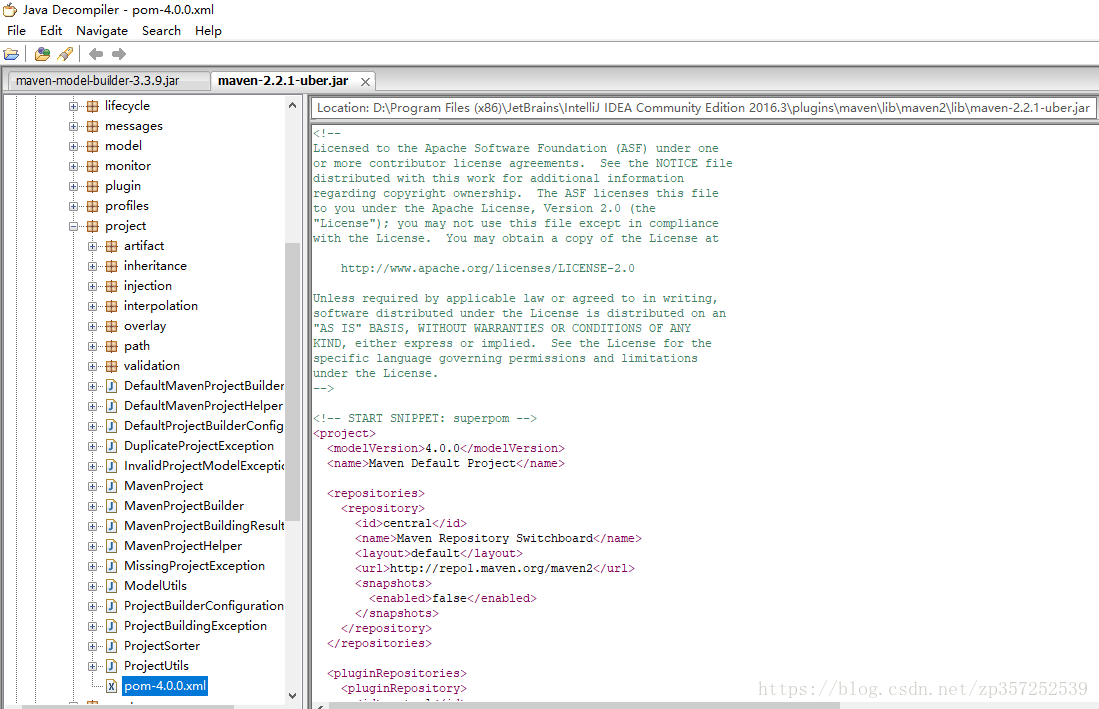This screenshot has width=1099, height=709.
Task: Click the inheritance package icon
Action: pos(111,266)
